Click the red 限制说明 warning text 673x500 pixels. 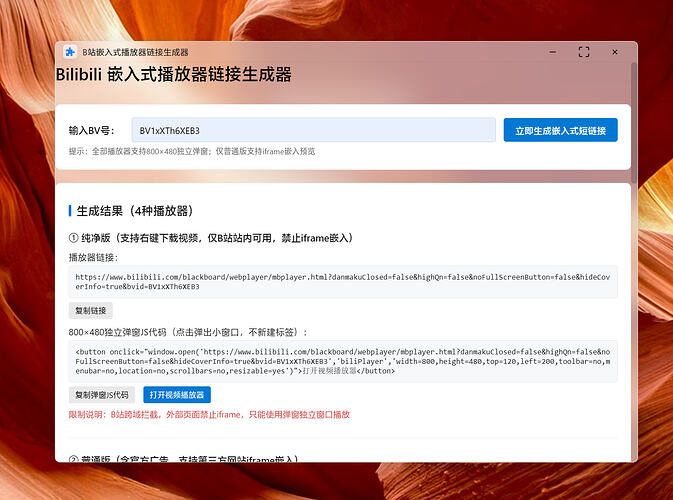[209, 415]
